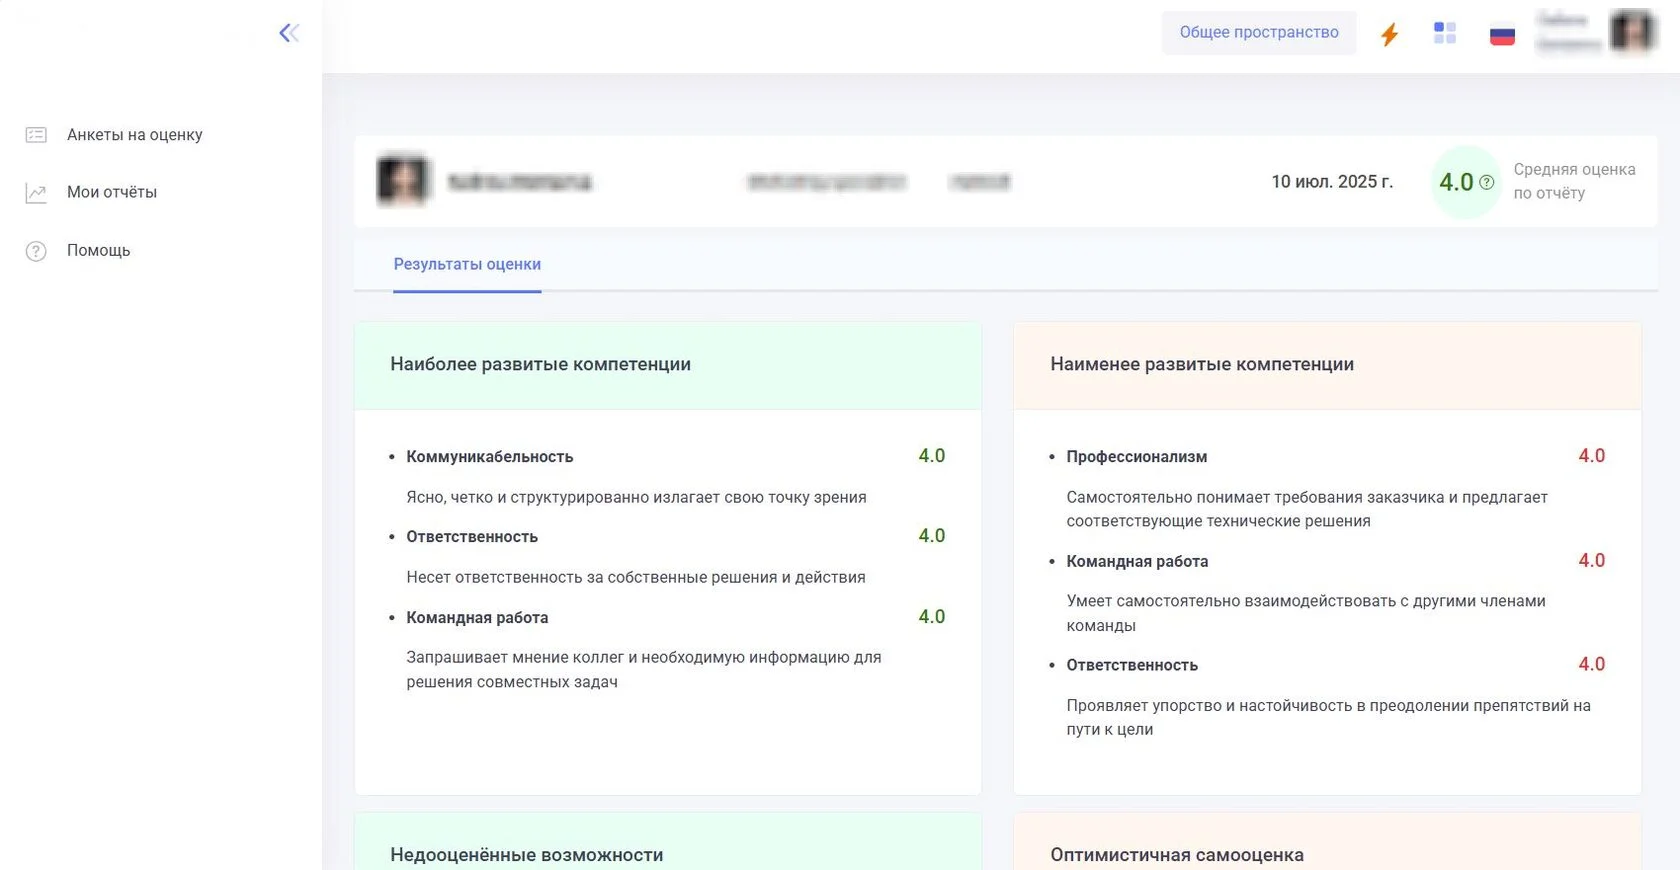Click the Помощь question mark icon
The height and width of the screenshot is (870, 1680).
(x=36, y=251)
